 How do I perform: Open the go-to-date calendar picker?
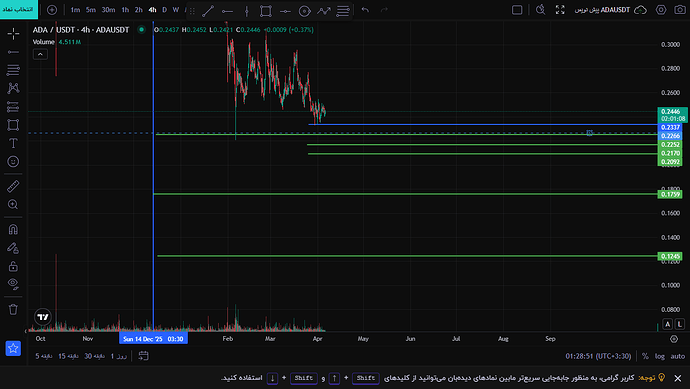[x=143, y=356]
